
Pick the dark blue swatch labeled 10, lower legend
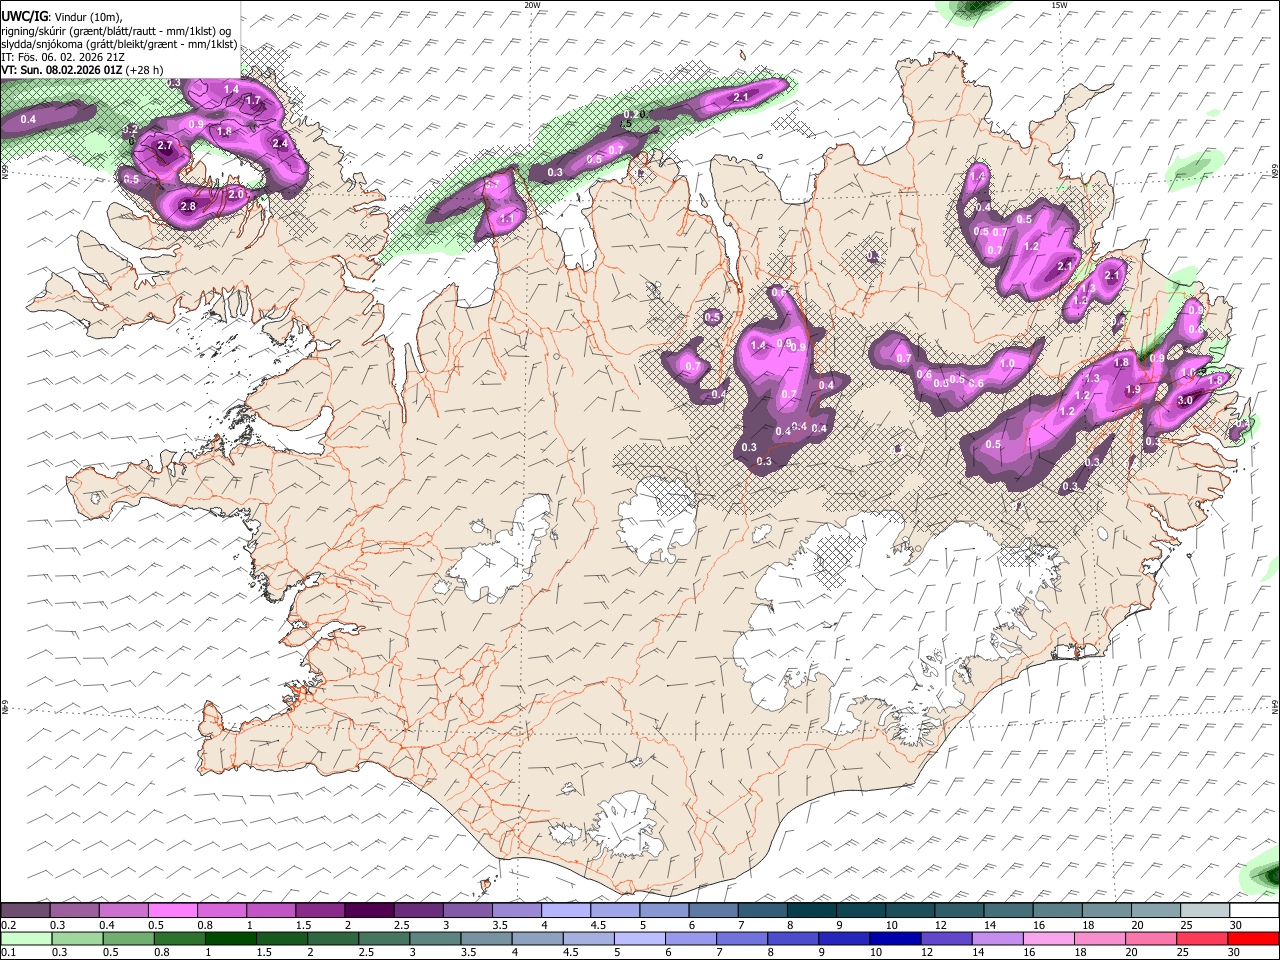point(893,939)
